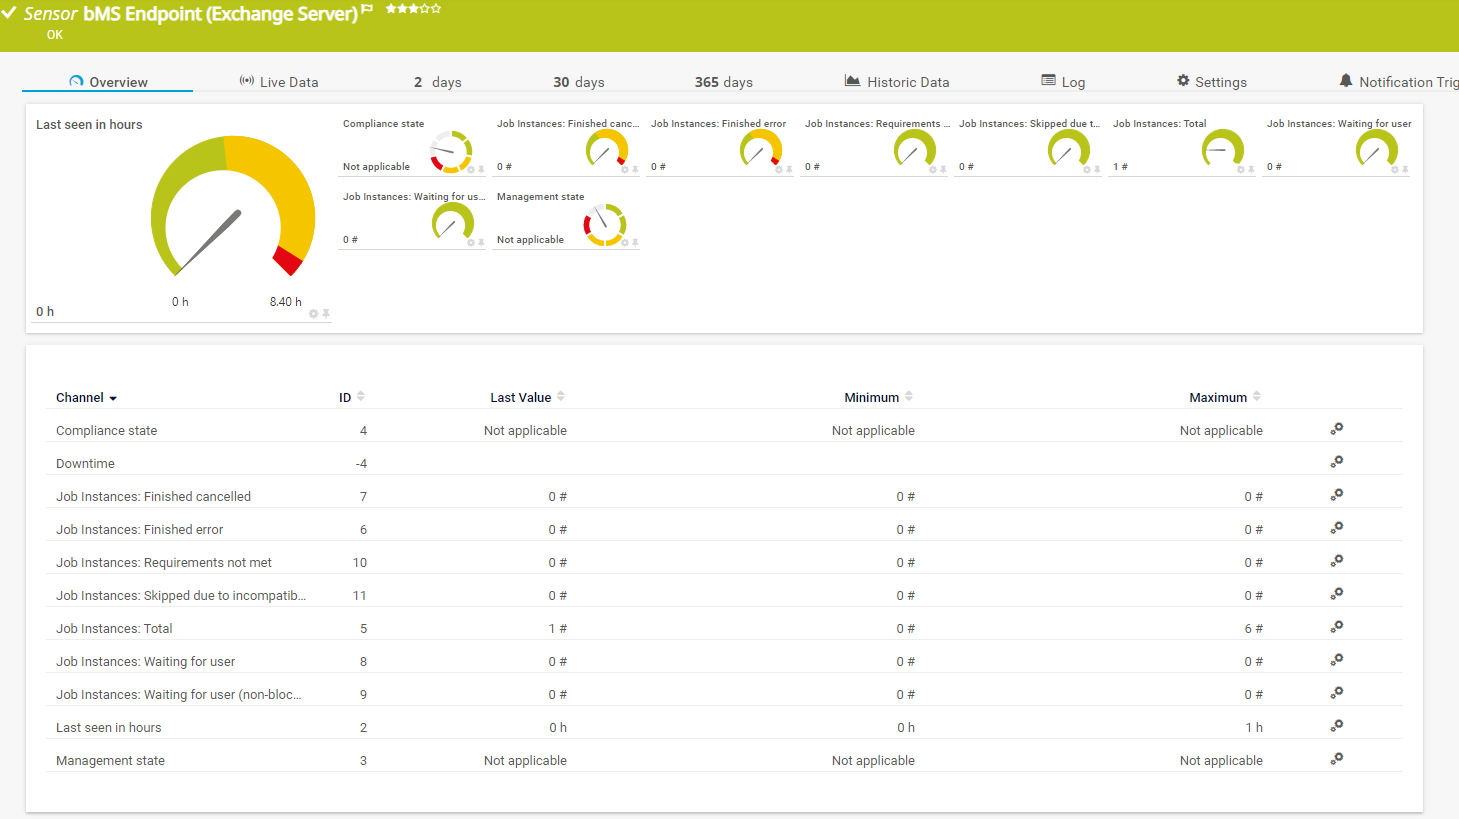Screen dimensions: 1459x819
Task: Toggle pin on the Management state gauge
Action: tap(635, 243)
